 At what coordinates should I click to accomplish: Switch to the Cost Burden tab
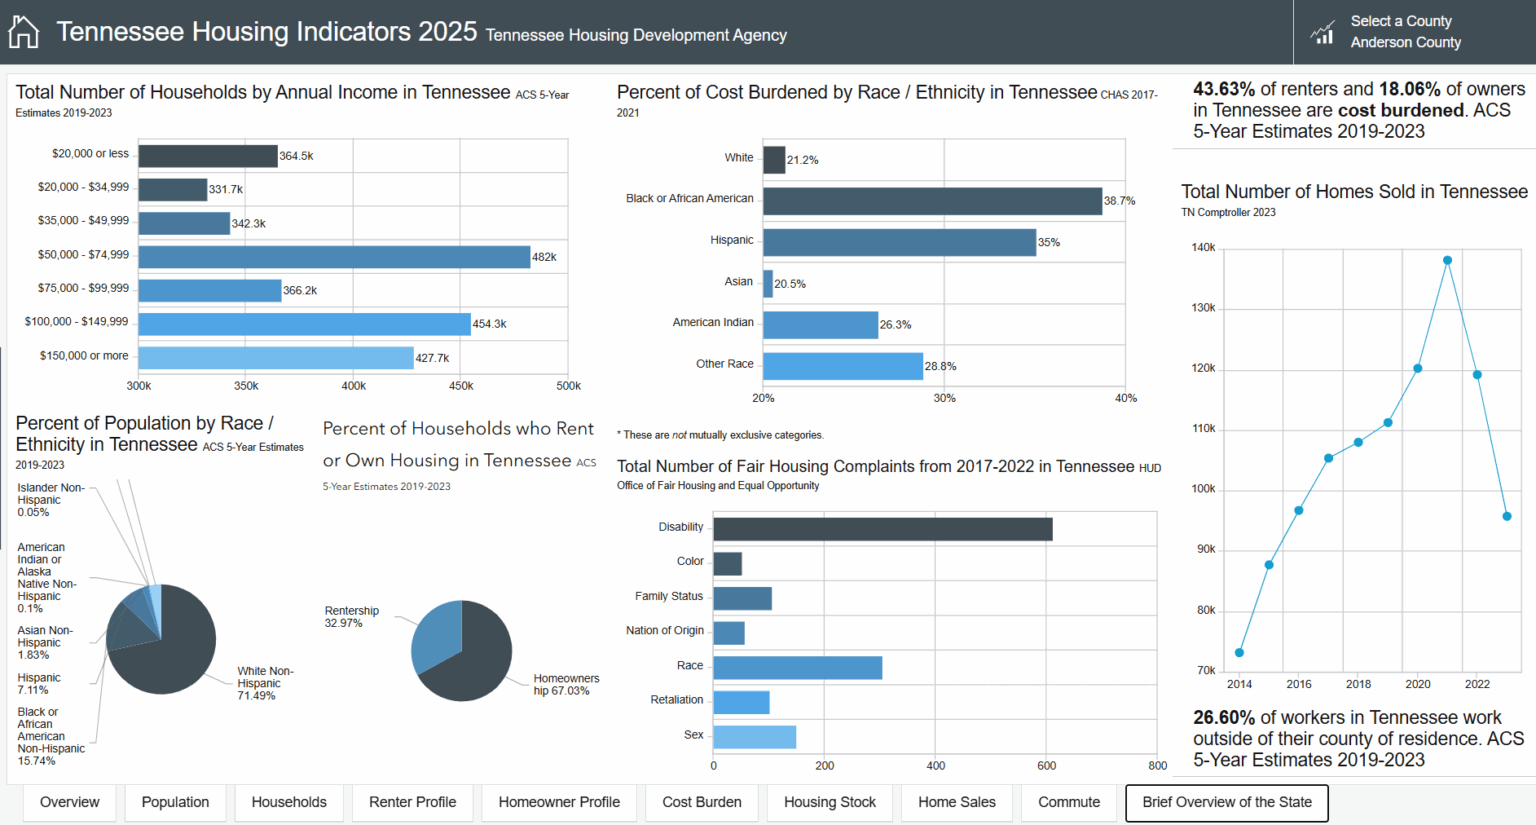tap(702, 802)
